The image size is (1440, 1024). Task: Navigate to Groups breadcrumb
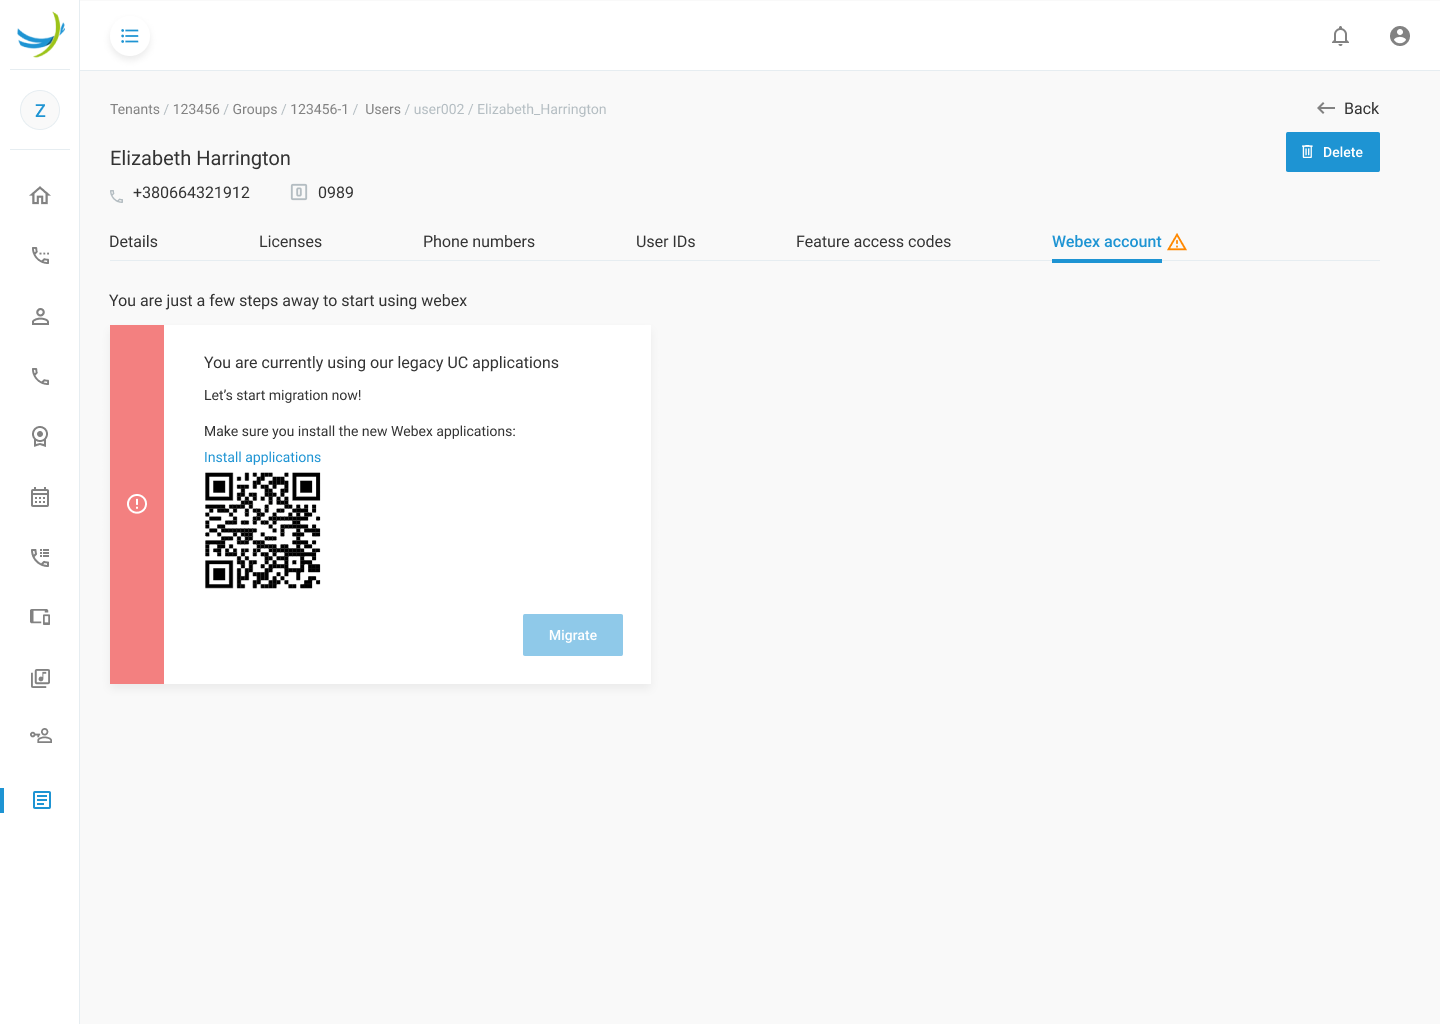[x=255, y=109]
